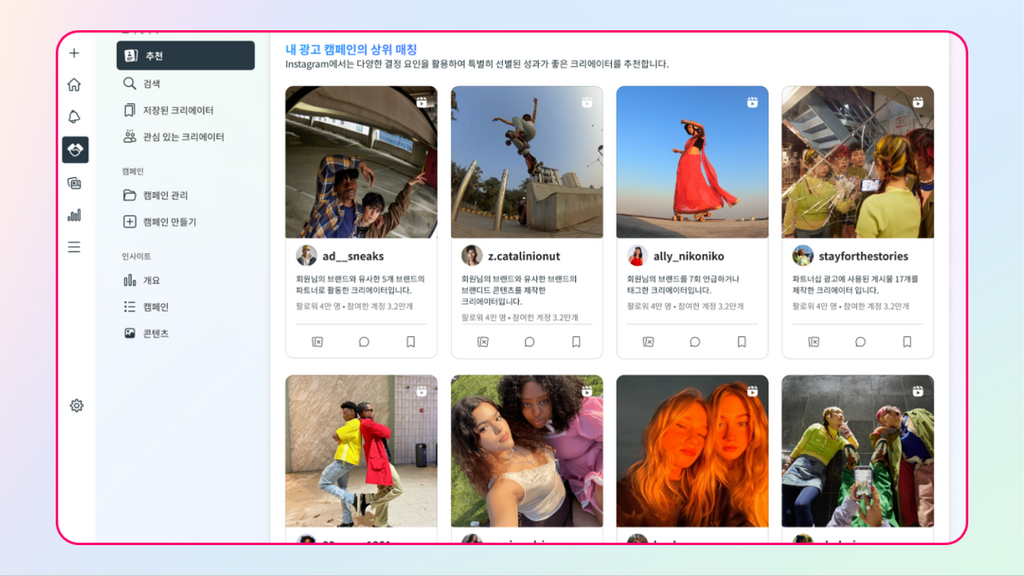This screenshot has width=1024, height=576.
Task: Message ad__sneaks via comment bubble icon
Action: click(x=364, y=342)
